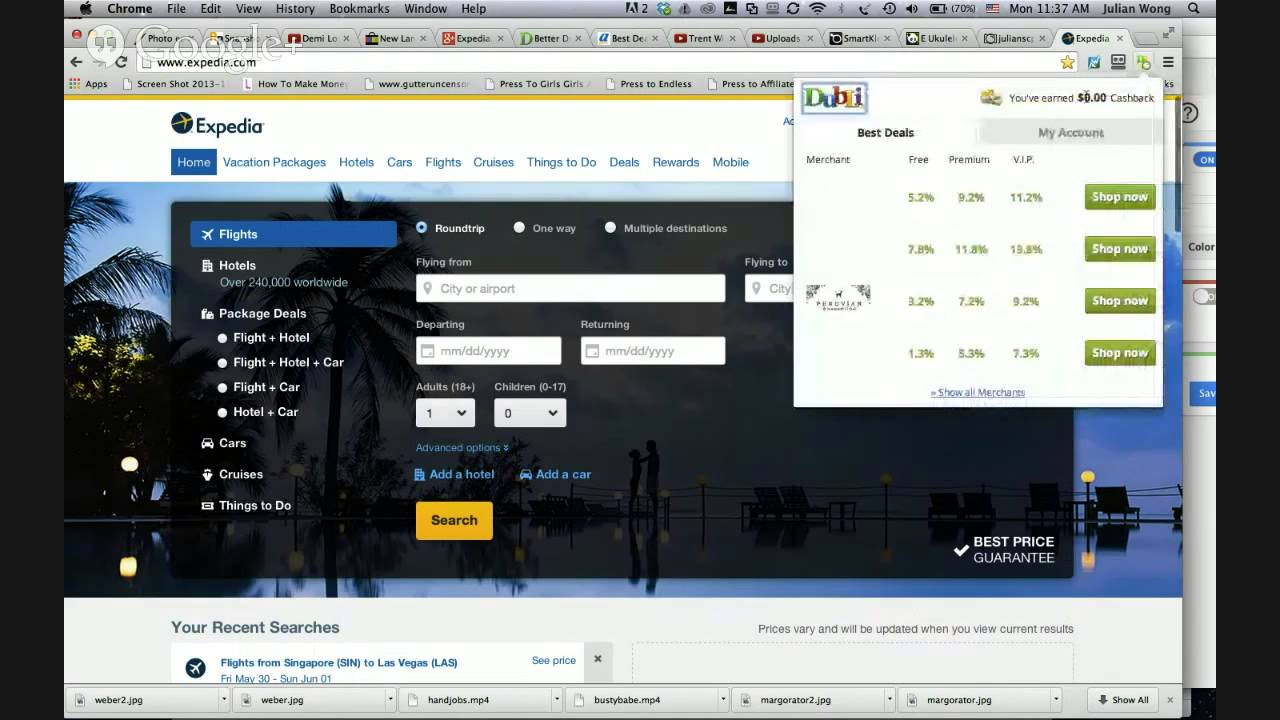Select the One way radio option

pyautogui.click(x=519, y=228)
